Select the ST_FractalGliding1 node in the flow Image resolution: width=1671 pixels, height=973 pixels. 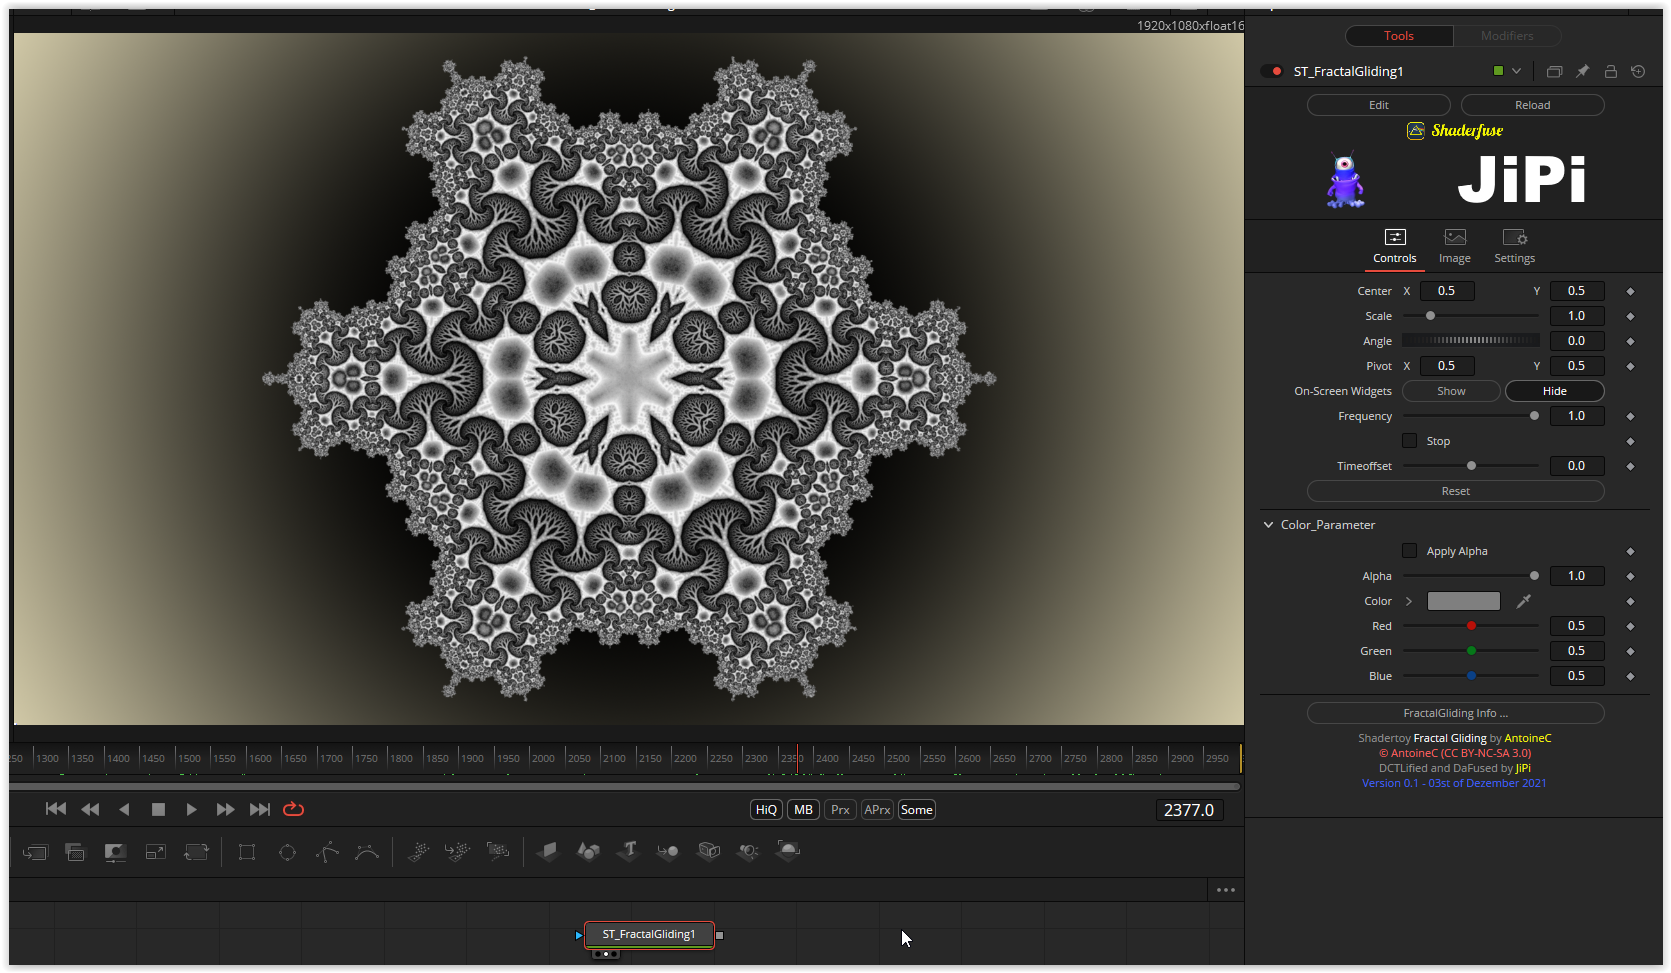(649, 935)
